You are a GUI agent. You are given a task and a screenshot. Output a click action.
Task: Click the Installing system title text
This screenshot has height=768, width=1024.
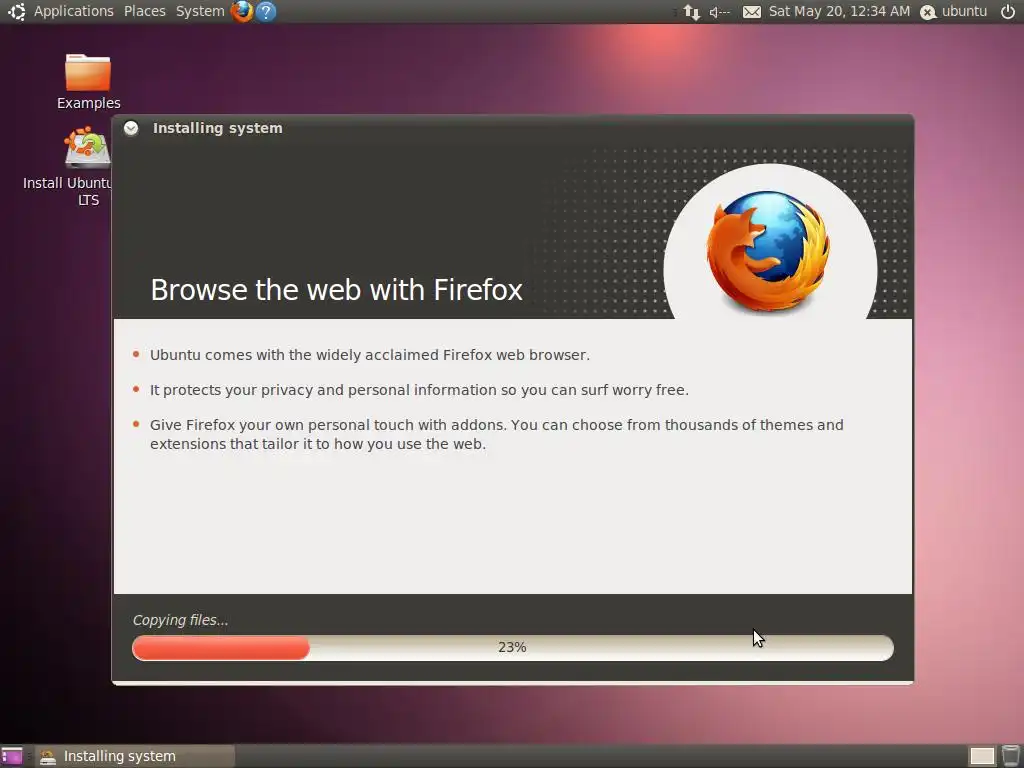[217, 128]
